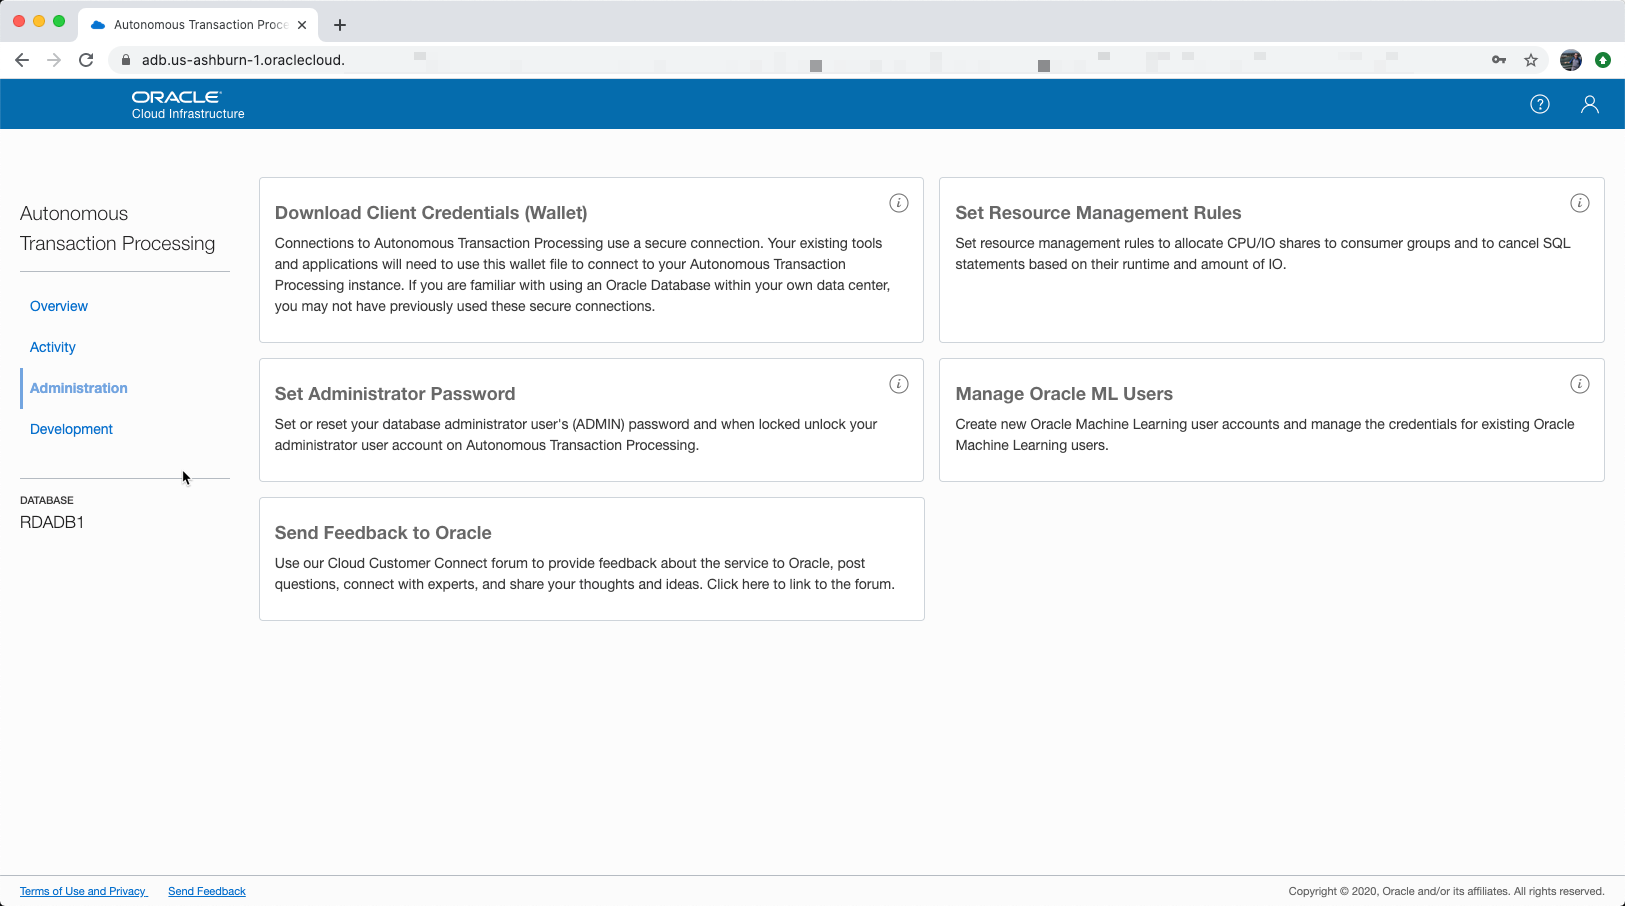The image size is (1625, 906).
Task: Open Terms of Use and Privacy
Action: (x=83, y=891)
